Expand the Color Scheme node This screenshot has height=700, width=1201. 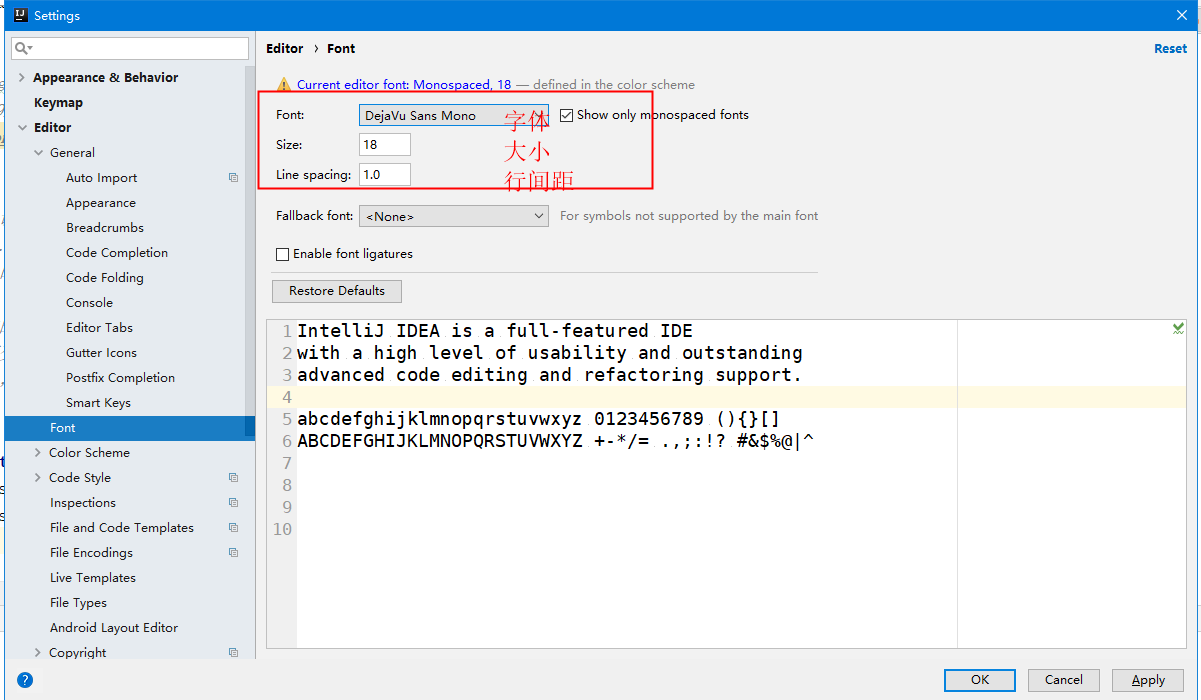pos(38,453)
